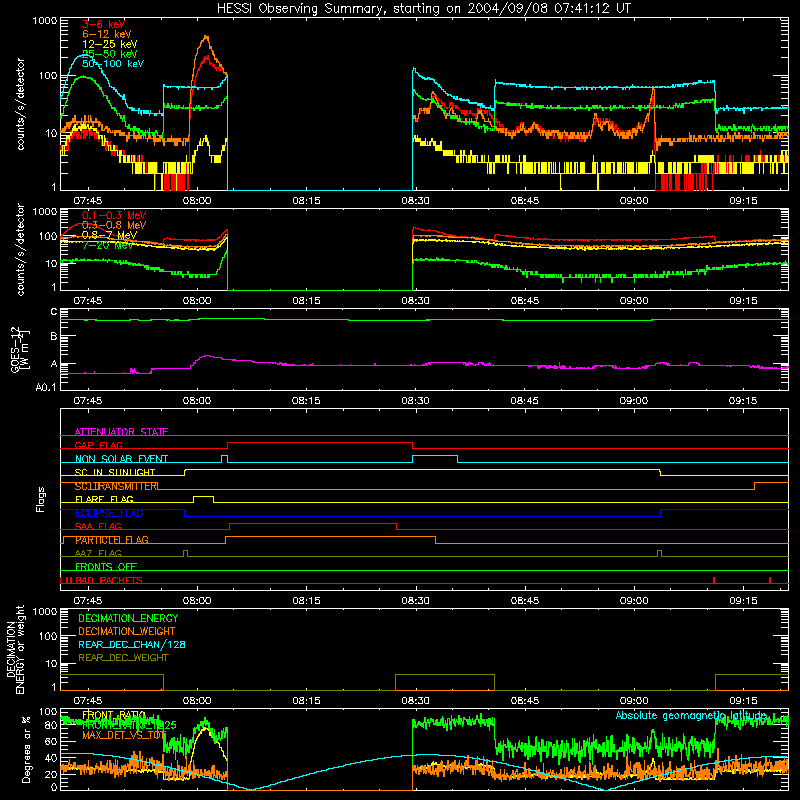Click the 09:00 time tick under the top keV panel
The height and width of the screenshot is (800, 800).
[x=634, y=201]
